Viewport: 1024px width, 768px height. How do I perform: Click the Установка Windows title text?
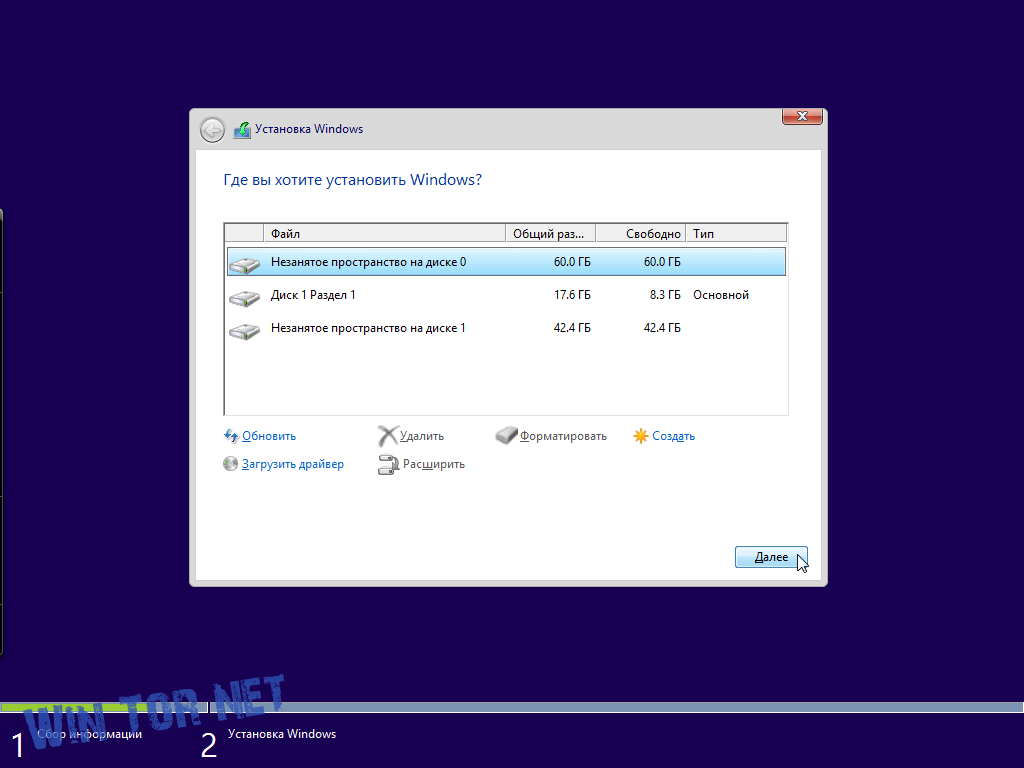[x=309, y=129]
